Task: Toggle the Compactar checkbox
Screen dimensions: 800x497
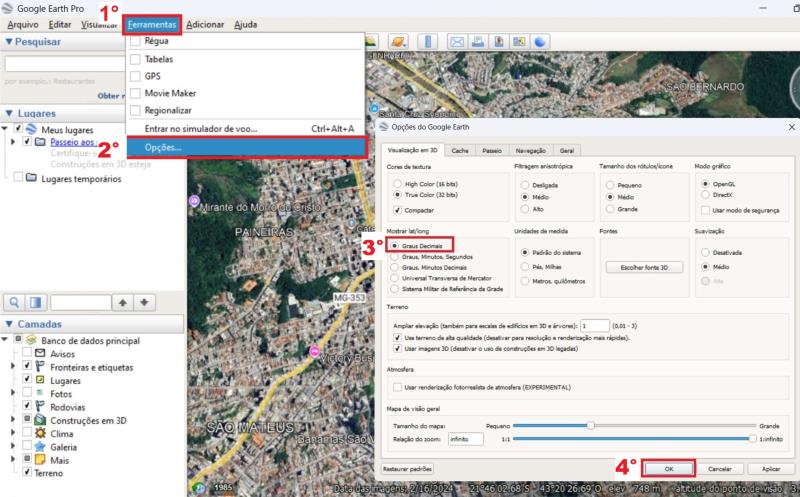Action: (397, 210)
